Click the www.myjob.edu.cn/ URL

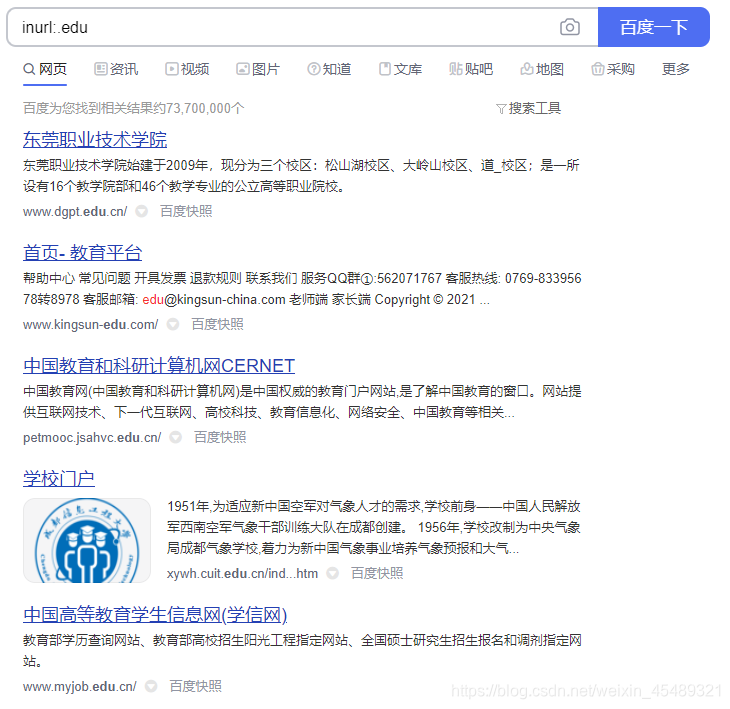[80, 687]
